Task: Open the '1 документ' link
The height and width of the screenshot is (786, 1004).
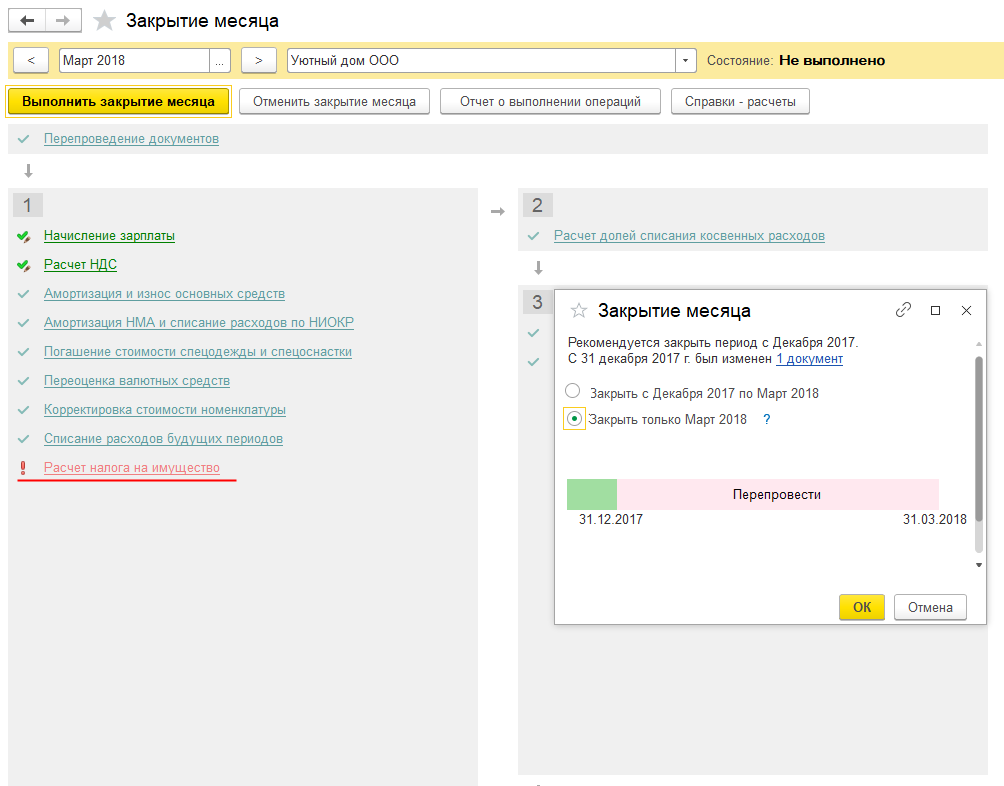Action: pos(809,359)
